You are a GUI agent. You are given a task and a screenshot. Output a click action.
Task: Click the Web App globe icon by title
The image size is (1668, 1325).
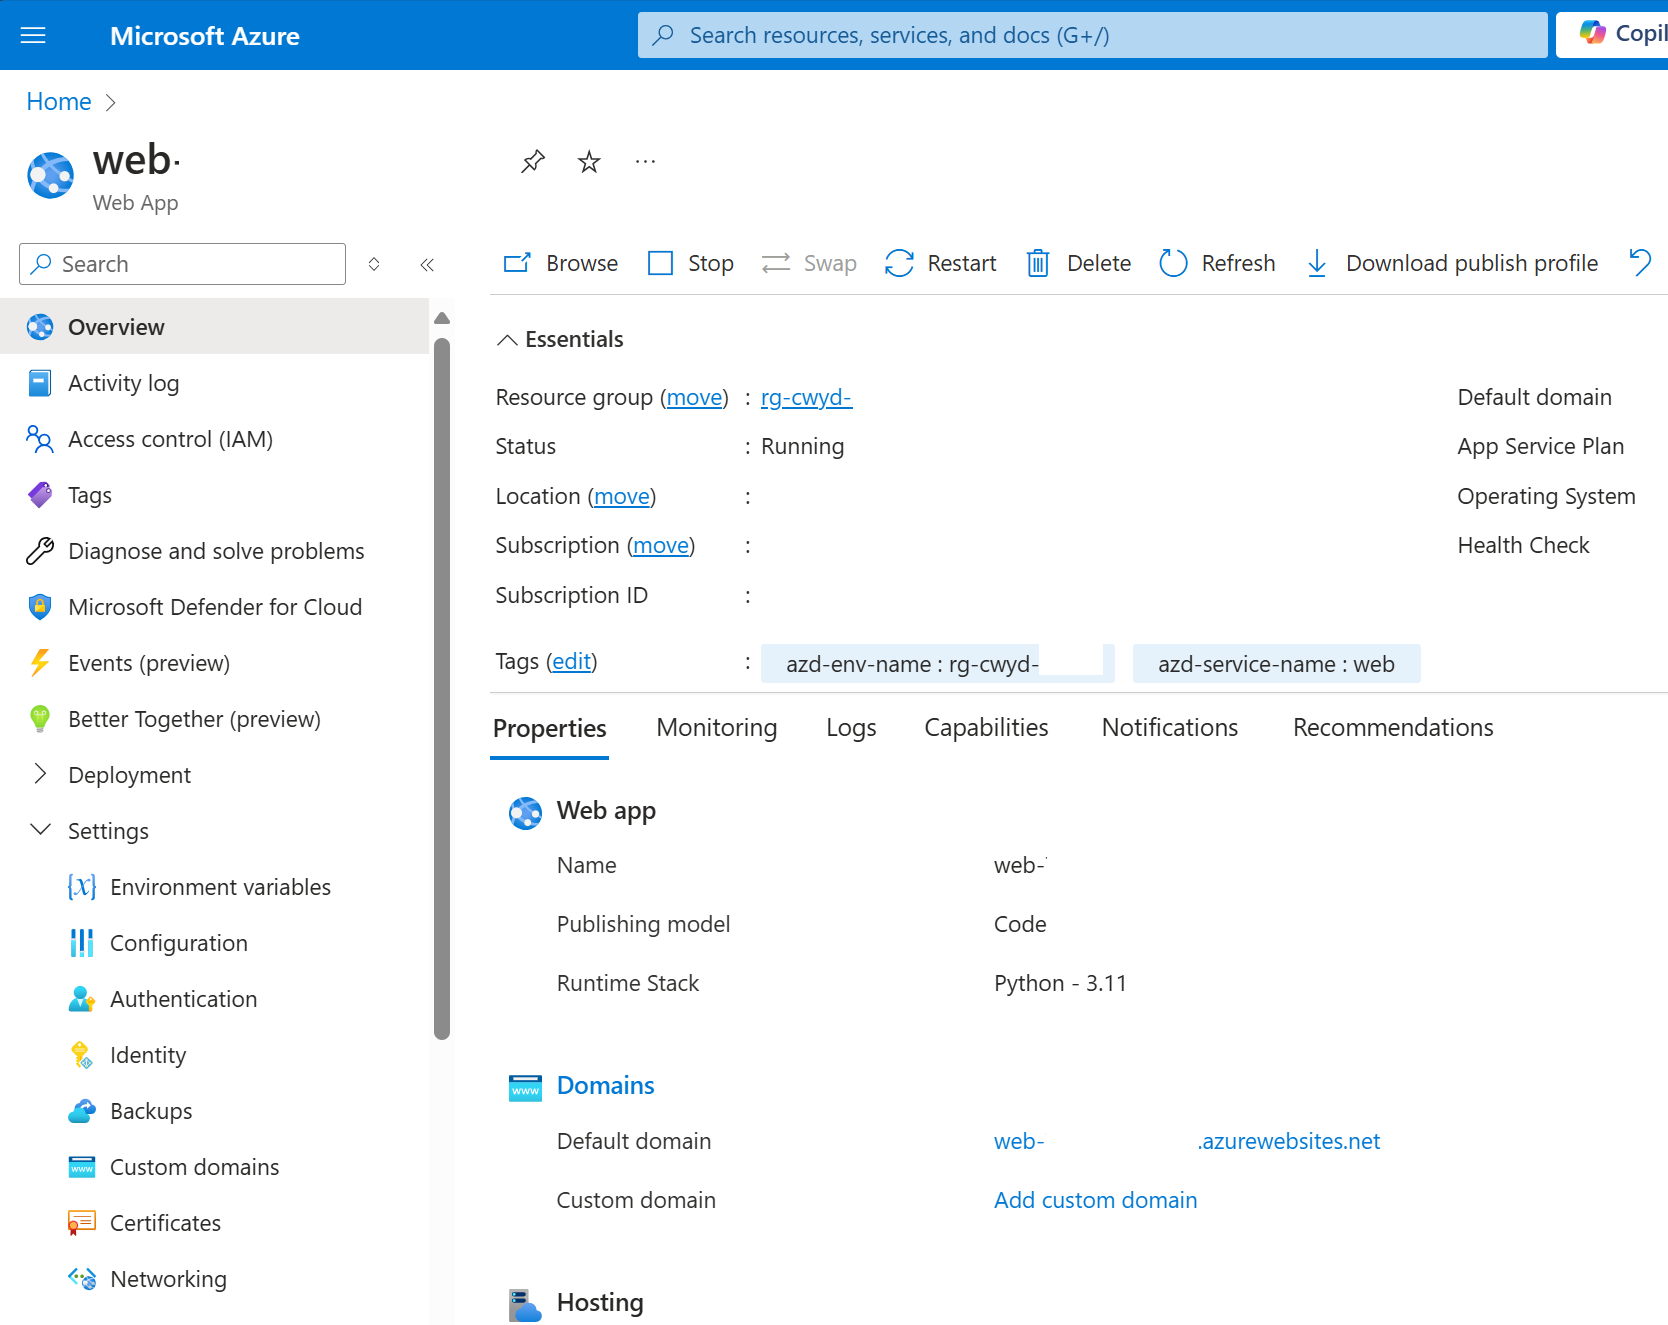50,176
